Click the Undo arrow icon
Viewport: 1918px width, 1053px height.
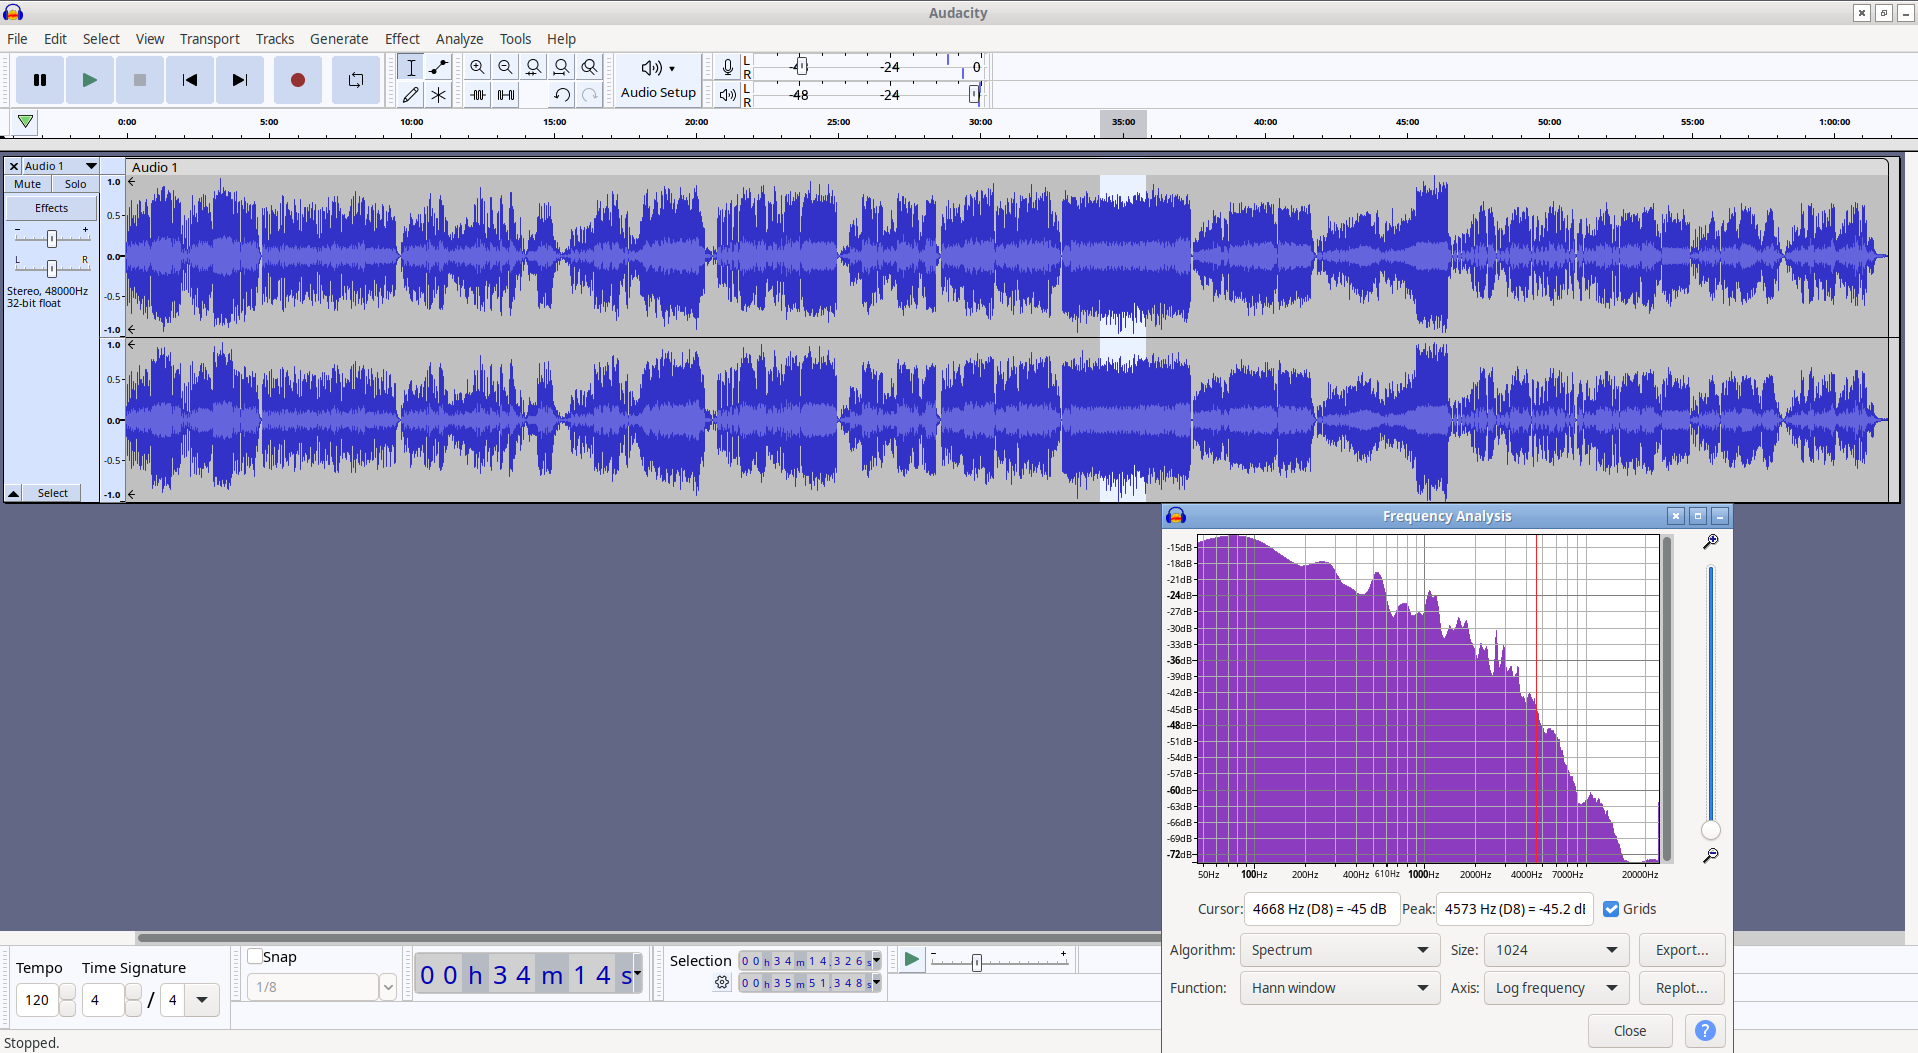[x=562, y=95]
